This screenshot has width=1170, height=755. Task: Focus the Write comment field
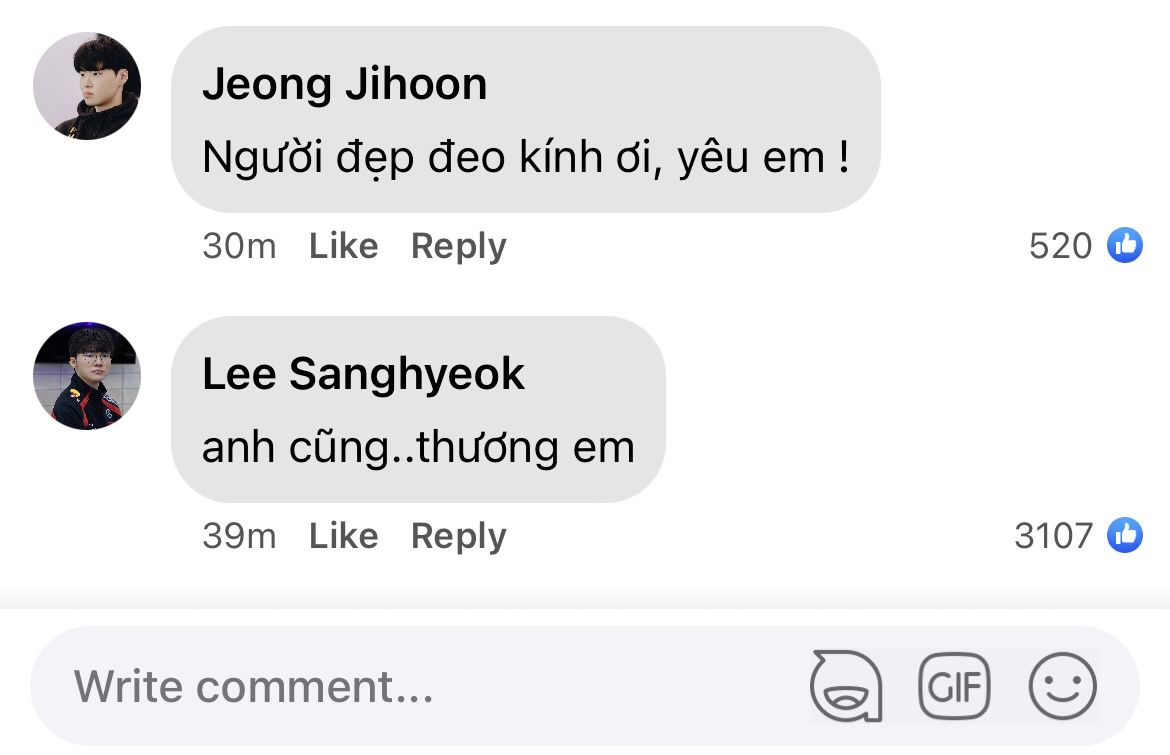pos(400,686)
